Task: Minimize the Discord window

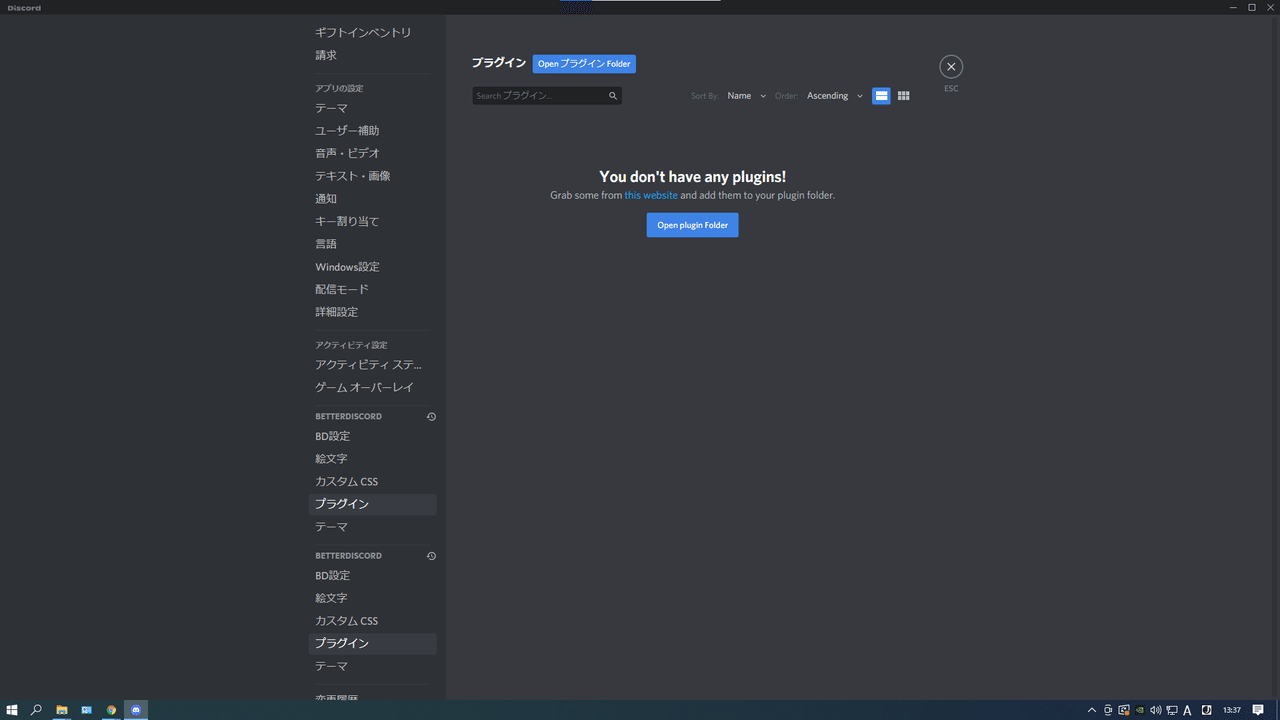Action: (1234, 7)
